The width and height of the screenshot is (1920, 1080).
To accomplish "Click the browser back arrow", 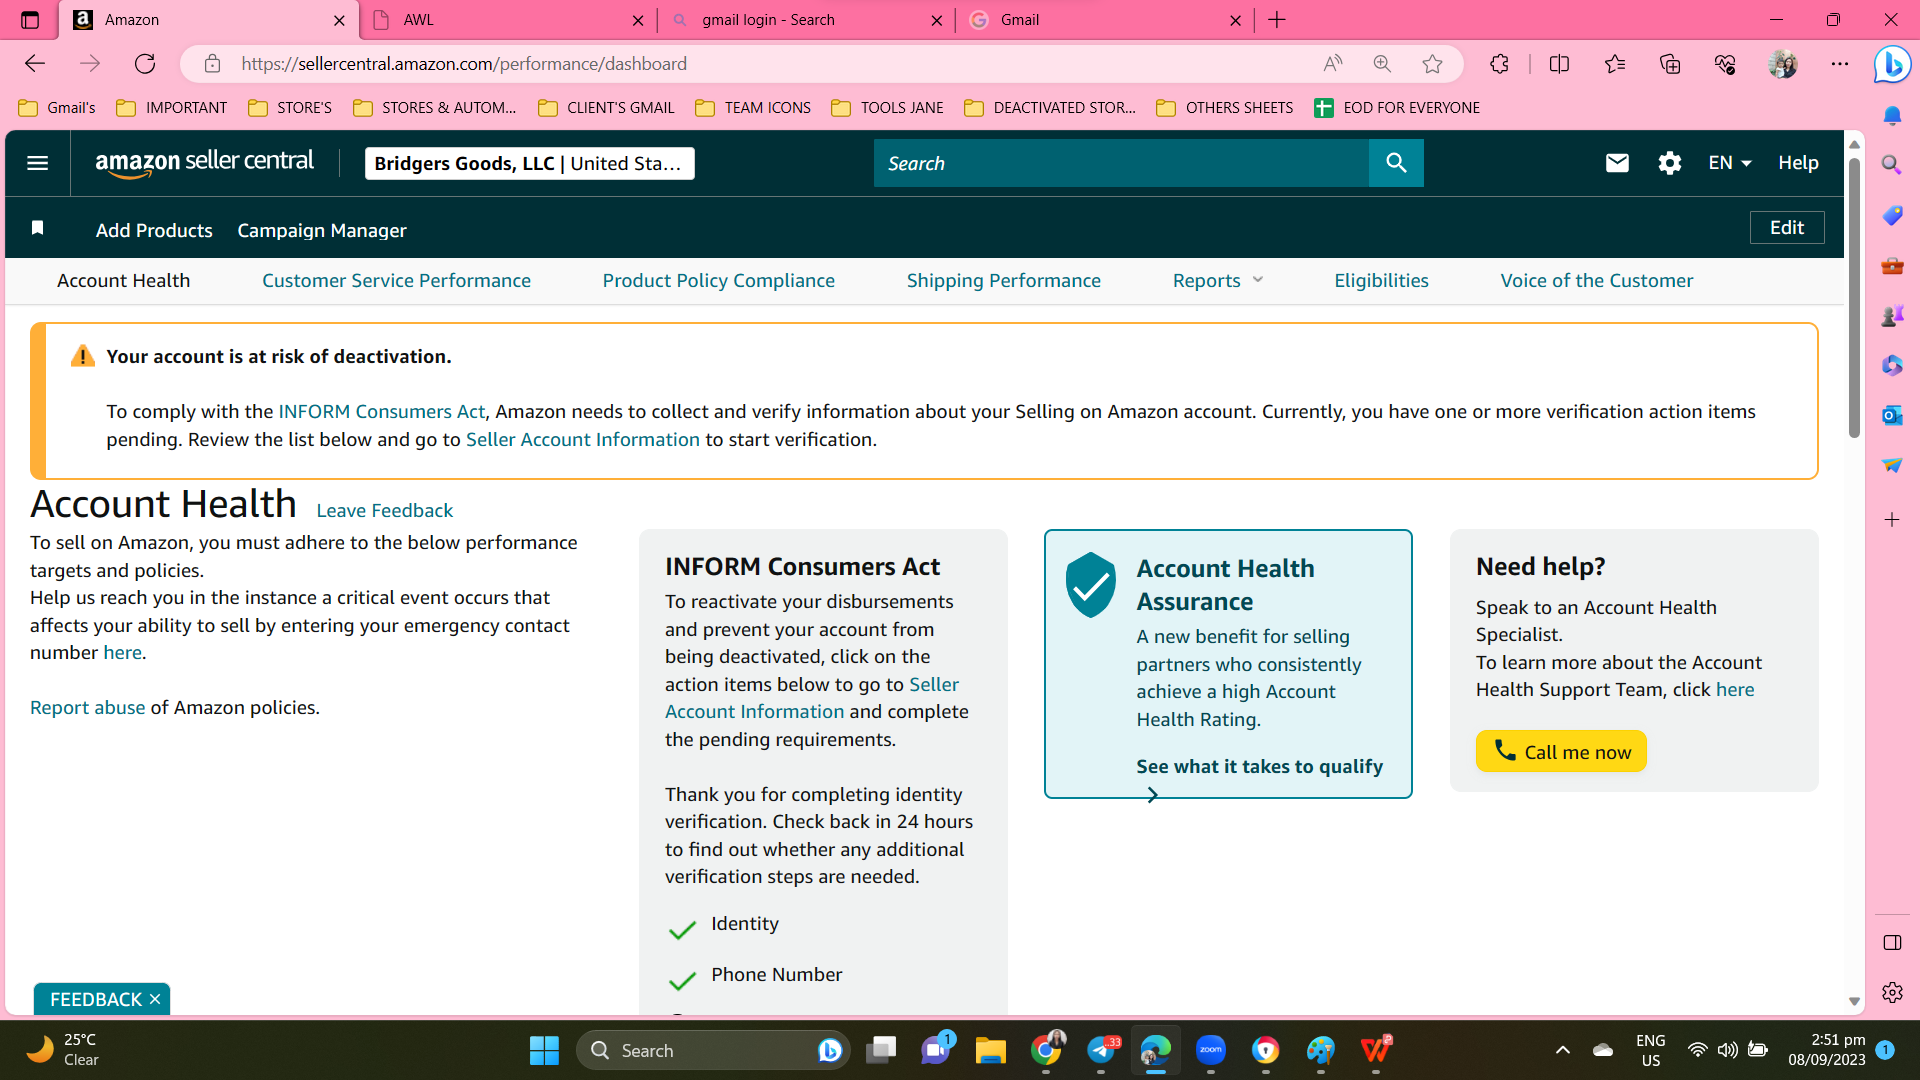I will click(x=35, y=64).
